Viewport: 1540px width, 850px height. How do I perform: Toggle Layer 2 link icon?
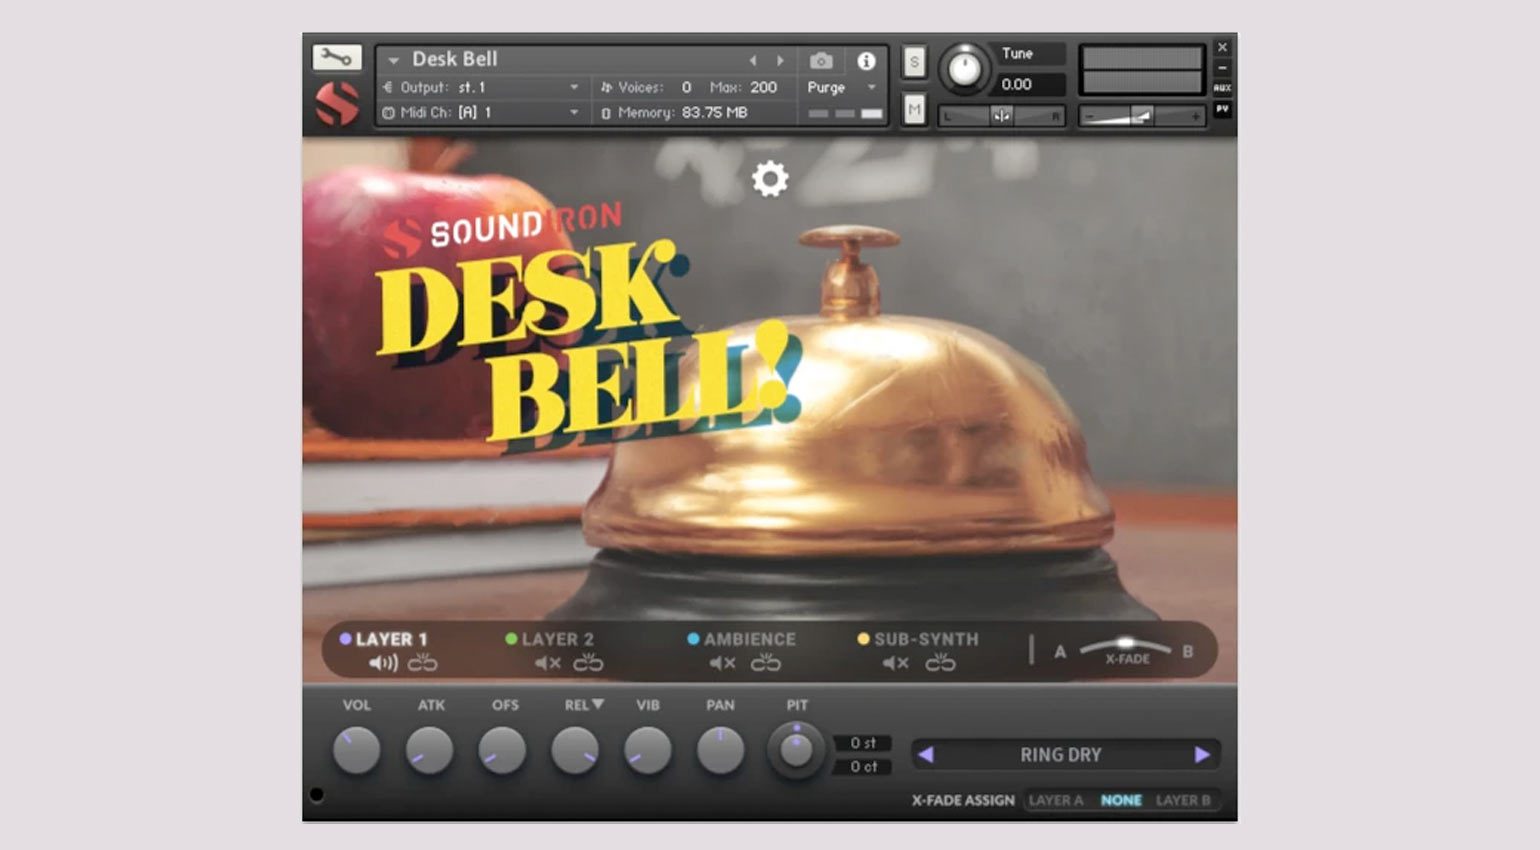588,662
